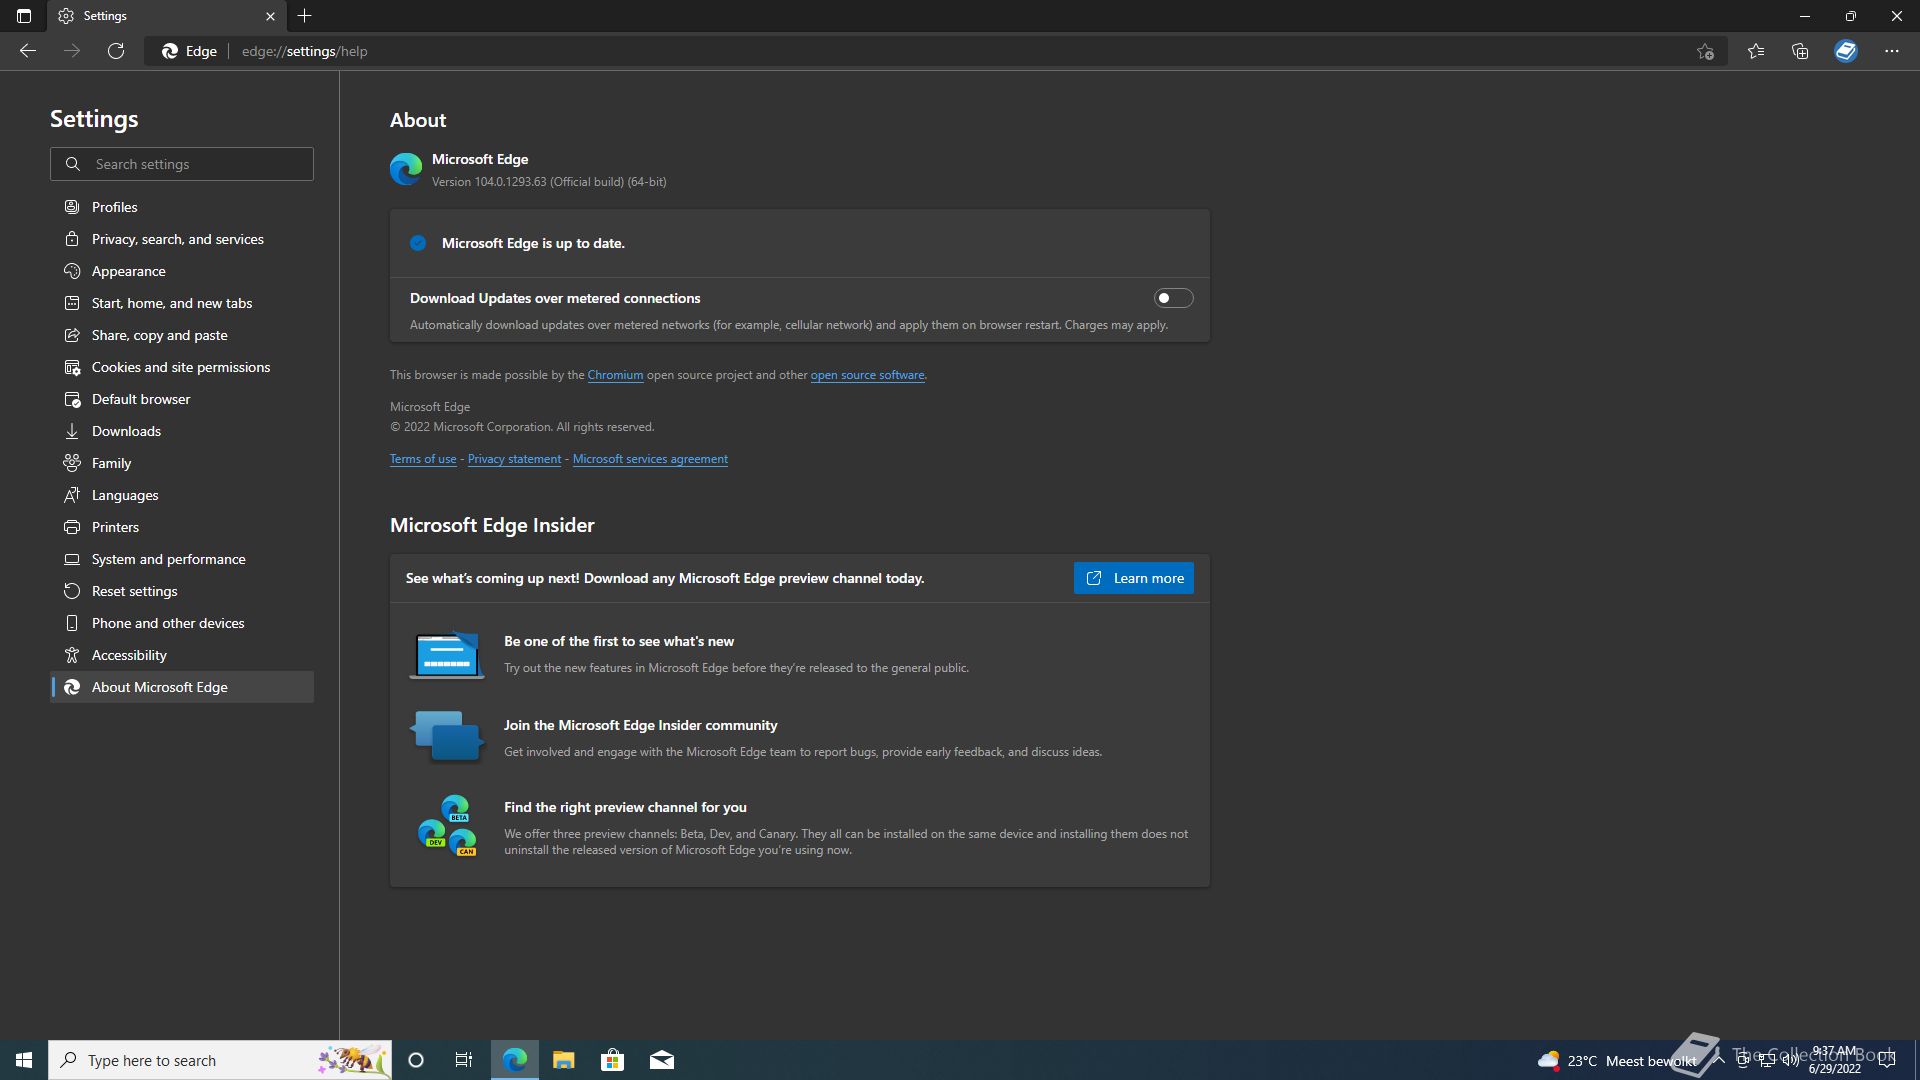Select Accessibility settings
This screenshot has width=1920, height=1080.
coord(182,655)
